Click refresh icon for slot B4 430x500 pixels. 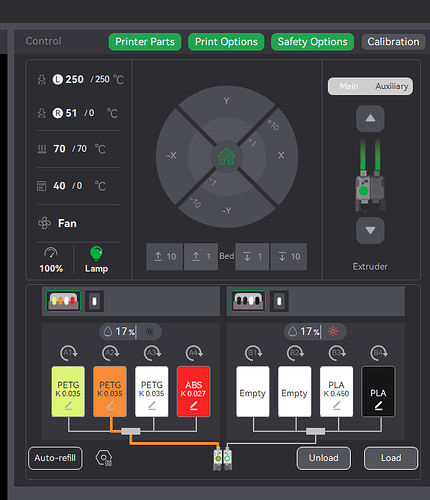(x=379, y=353)
